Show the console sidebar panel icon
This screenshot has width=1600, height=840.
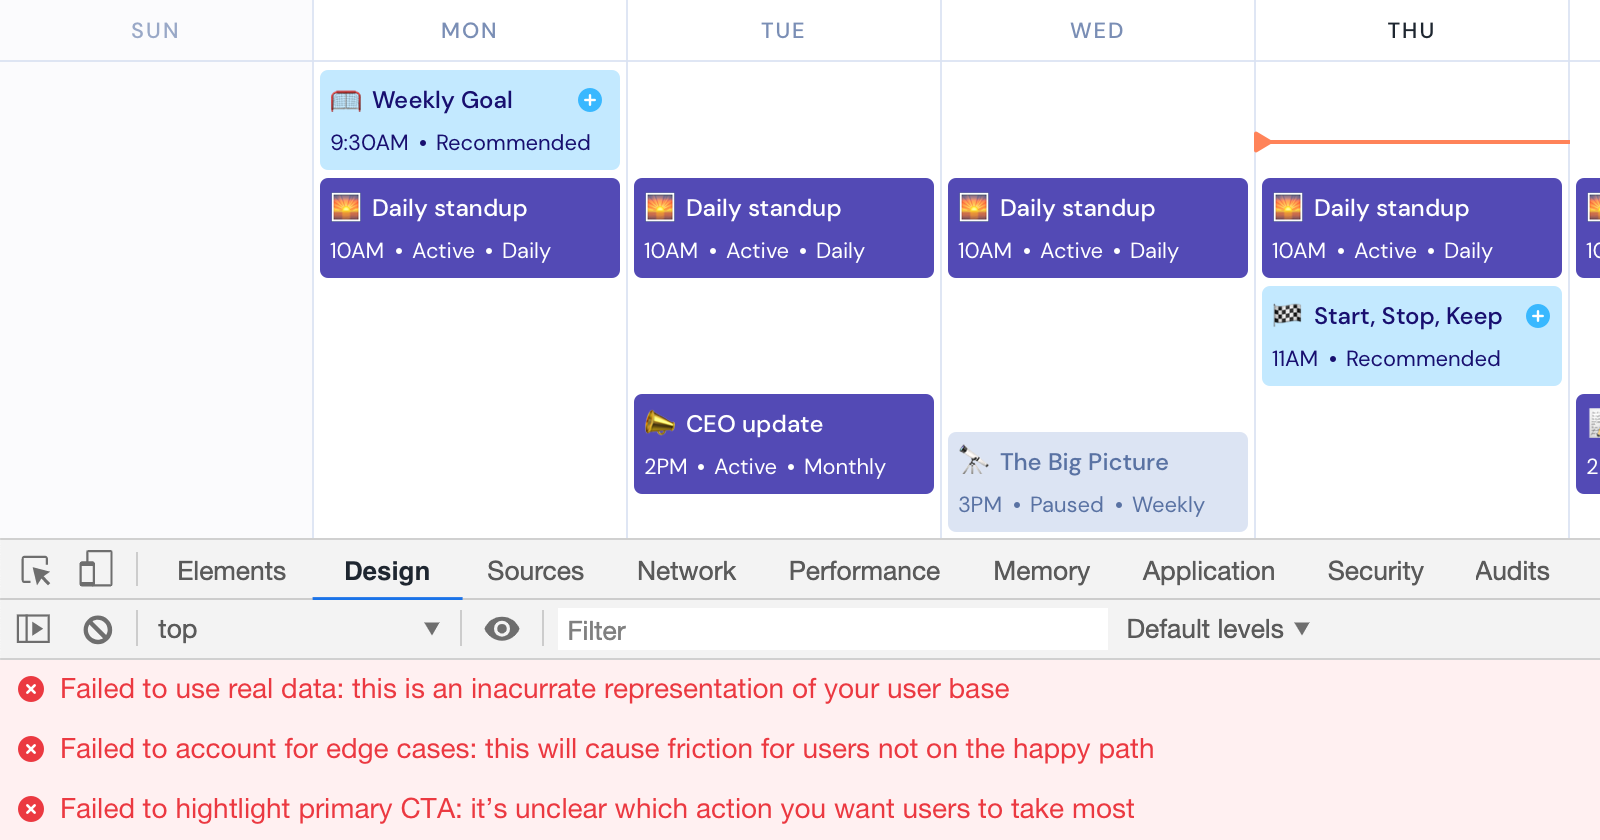(x=33, y=629)
